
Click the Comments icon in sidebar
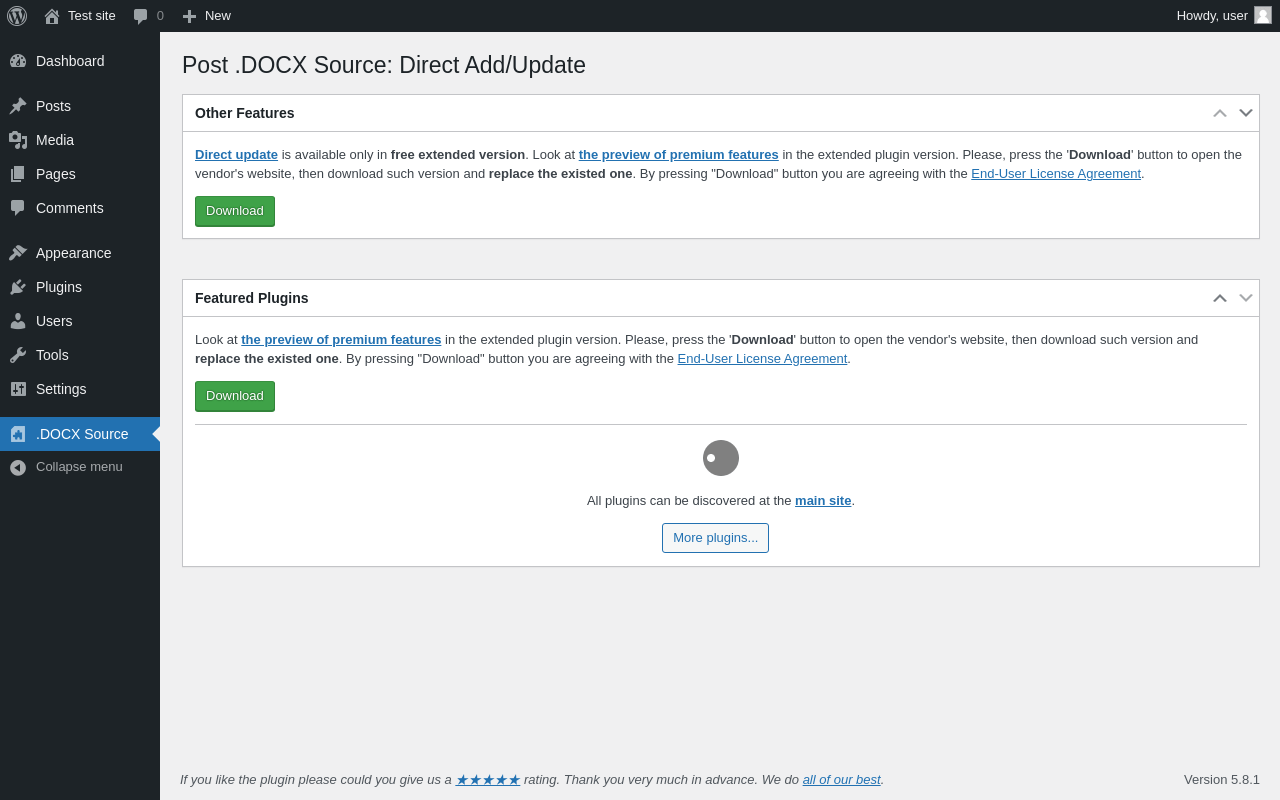pos(18,208)
